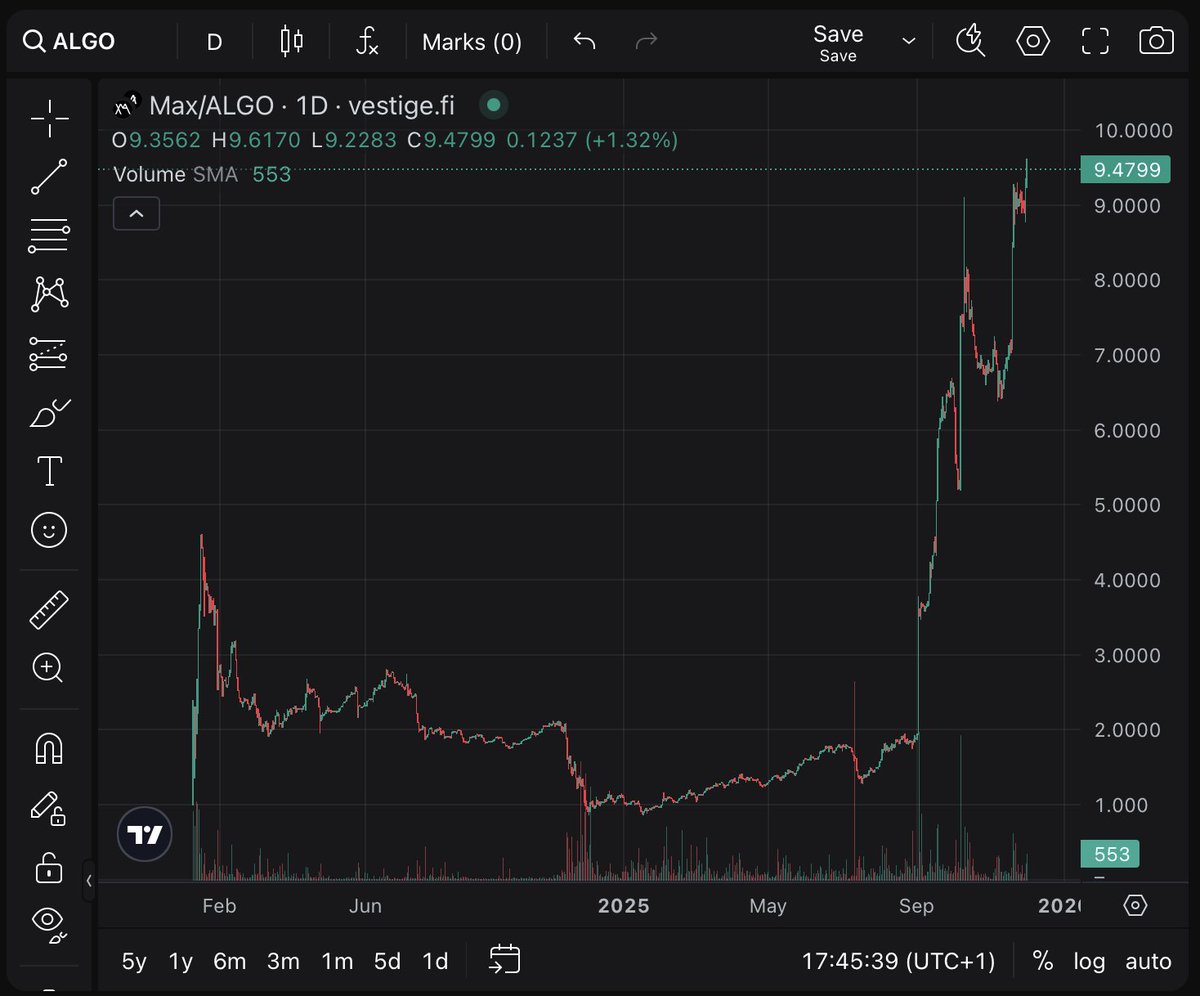This screenshot has width=1200, height=996.
Task: Open the Marks menu
Action: (473, 41)
